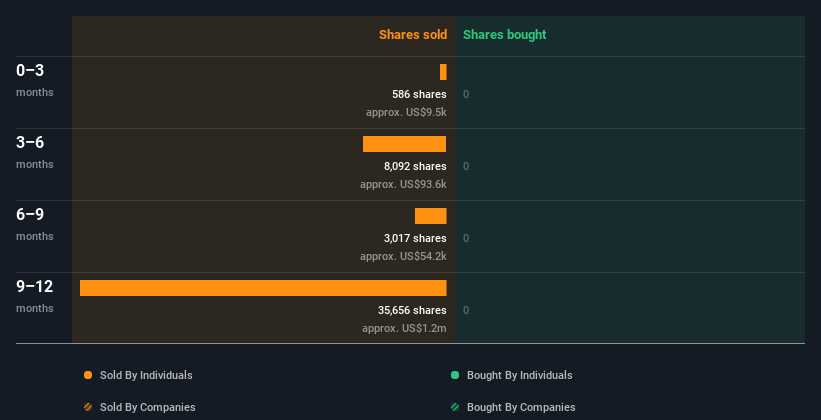Toggle the Sold By Companies legend label
Viewport: 821px width, 420px height.
[147, 407]
